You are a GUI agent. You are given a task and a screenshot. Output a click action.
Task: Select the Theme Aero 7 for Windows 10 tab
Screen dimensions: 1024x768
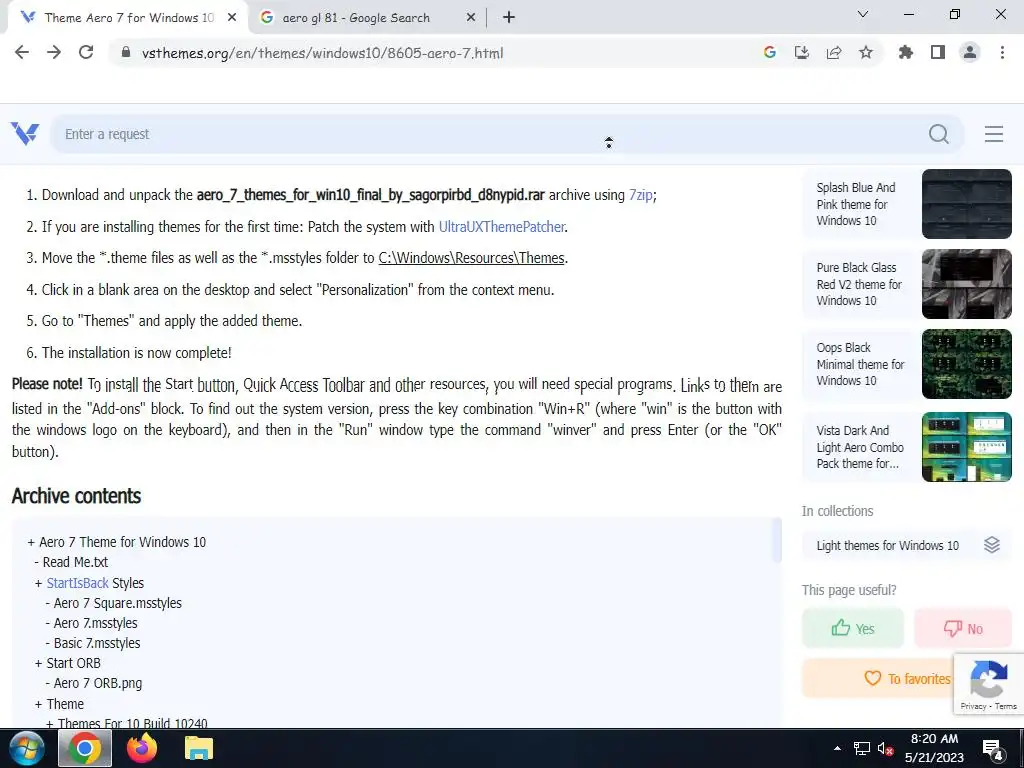128,18
